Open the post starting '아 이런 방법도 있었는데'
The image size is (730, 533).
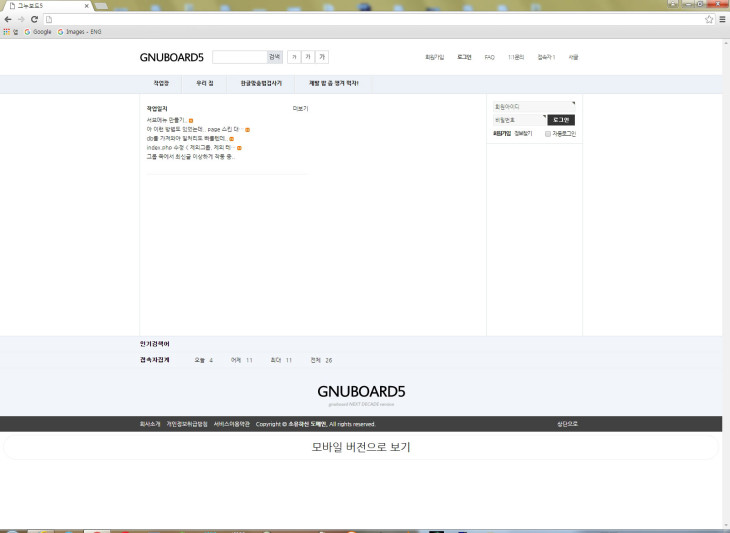pyautogui.click(x=194, y=129)
